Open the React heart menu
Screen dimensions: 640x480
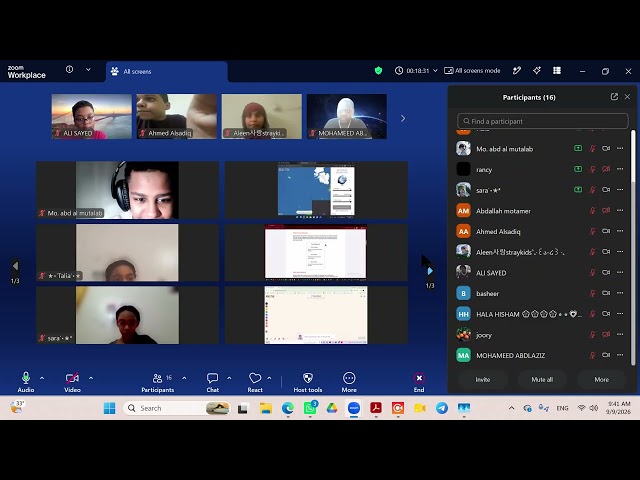(255, 382)
